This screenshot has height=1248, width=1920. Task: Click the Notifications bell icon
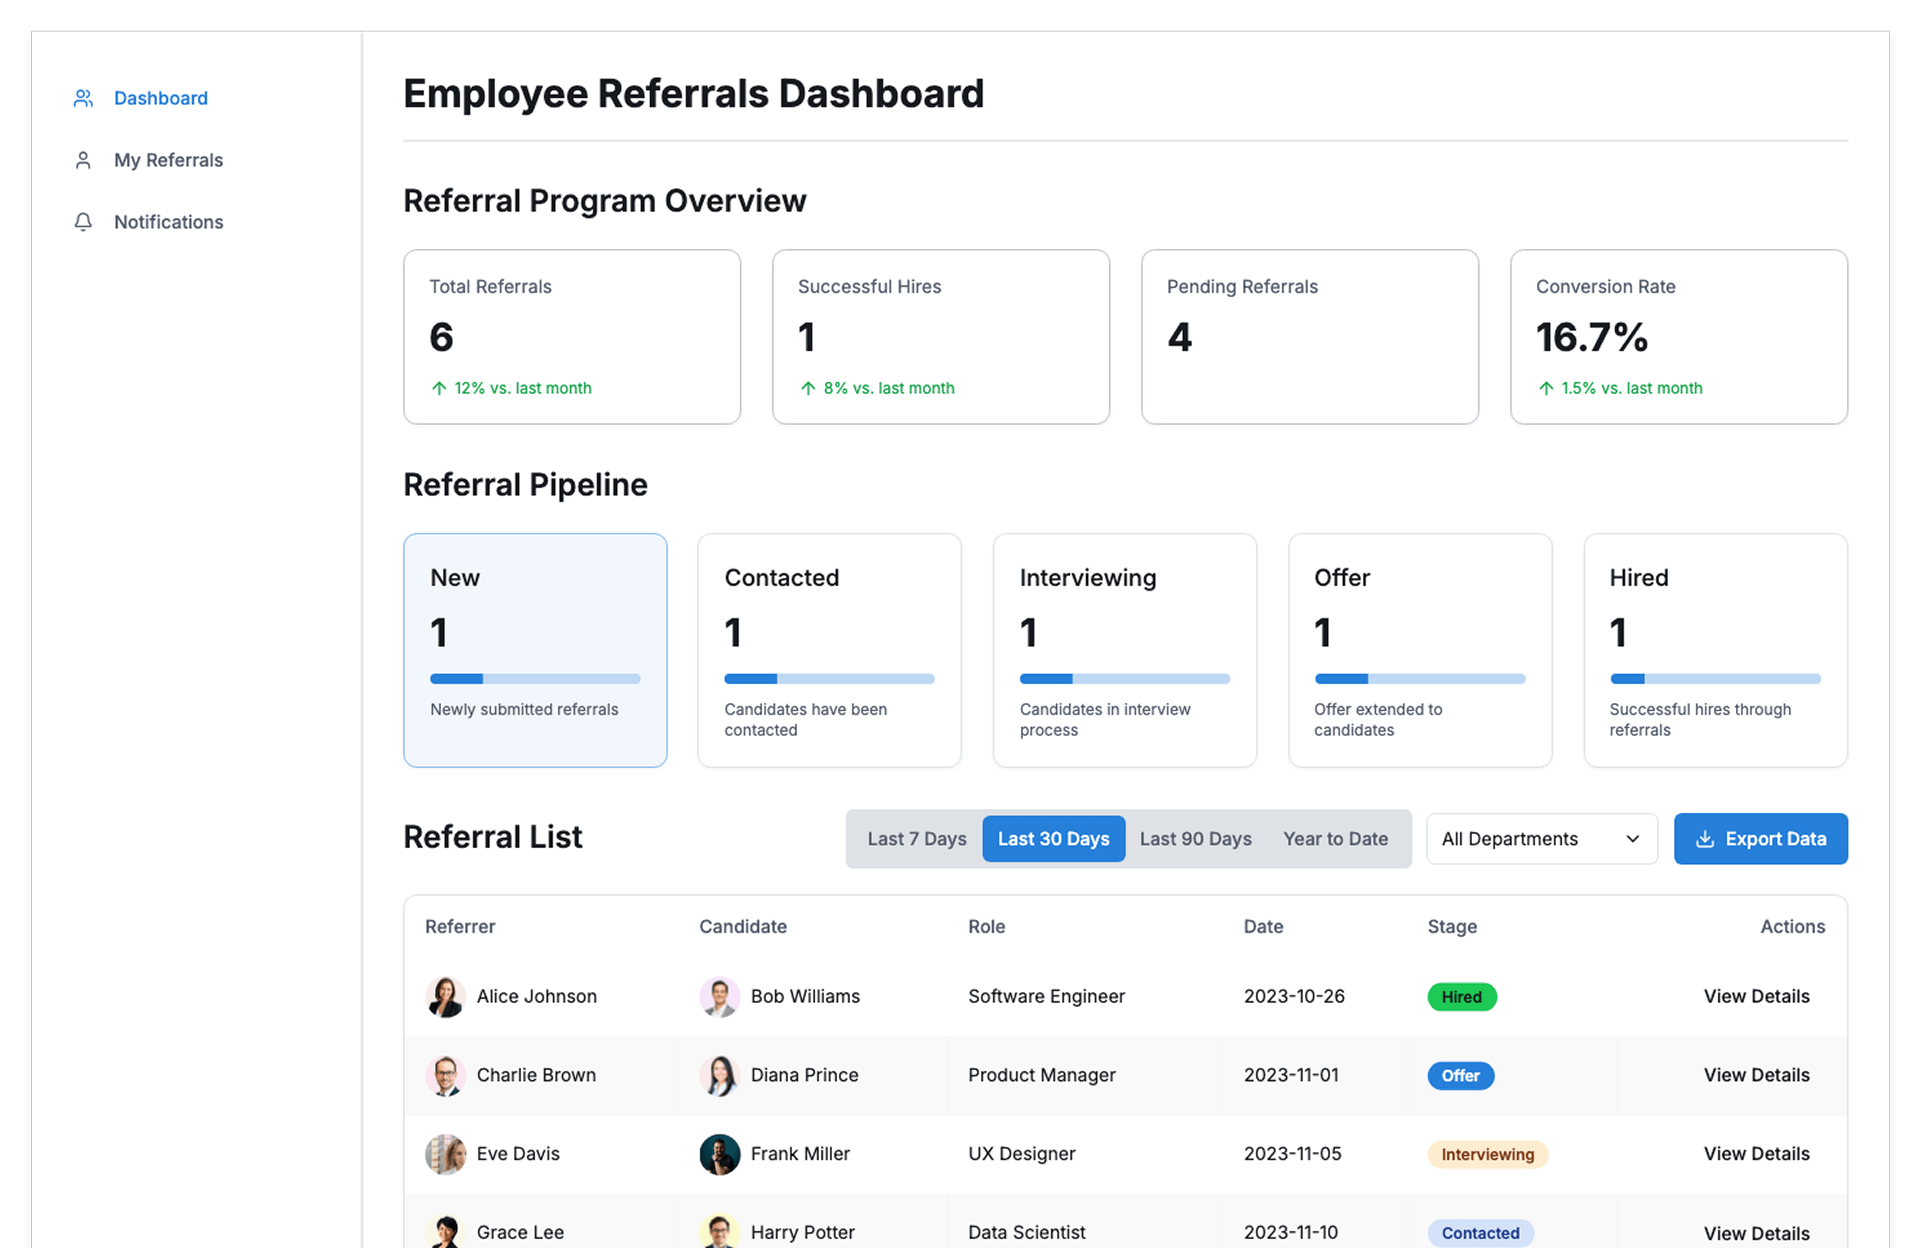83,222
